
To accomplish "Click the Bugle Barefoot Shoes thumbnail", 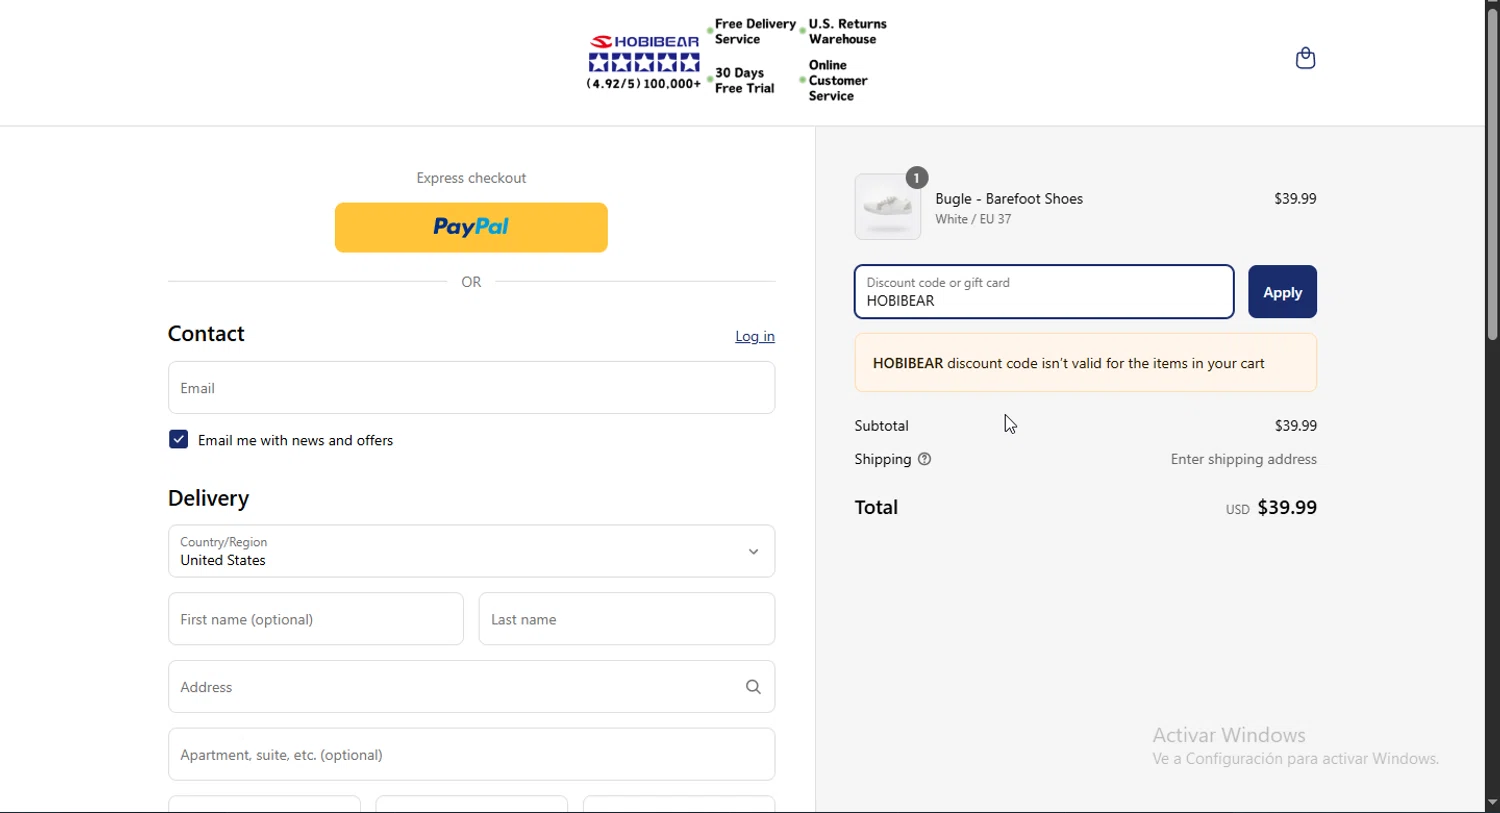I will pyautogui.click(x=888, y=207).
